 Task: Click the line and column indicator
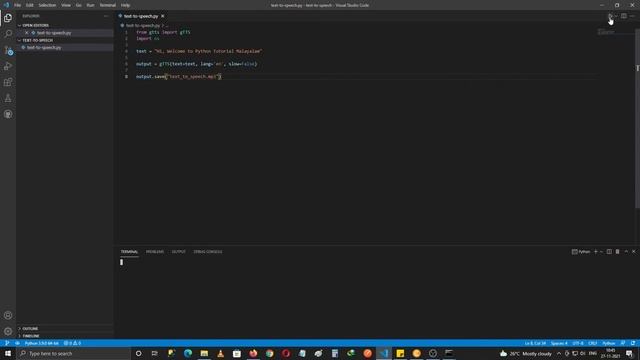point(535,343)
